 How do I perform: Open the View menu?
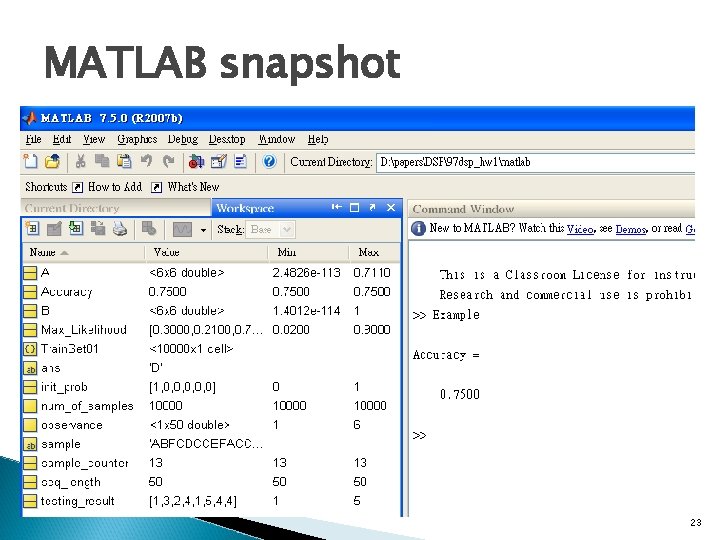tap(94, 139)
